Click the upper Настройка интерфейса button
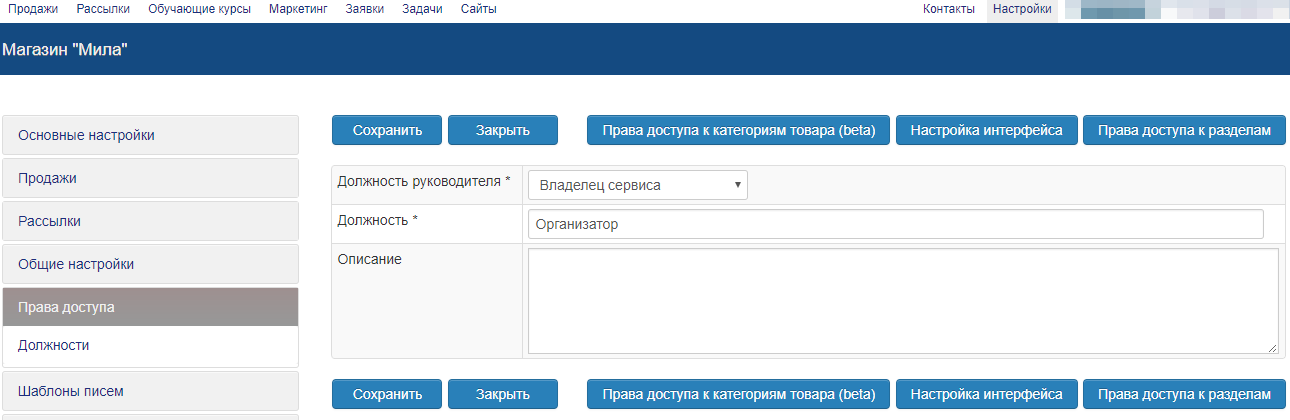The height and width of the screenshot is (420, 1290). pos(986,130)
